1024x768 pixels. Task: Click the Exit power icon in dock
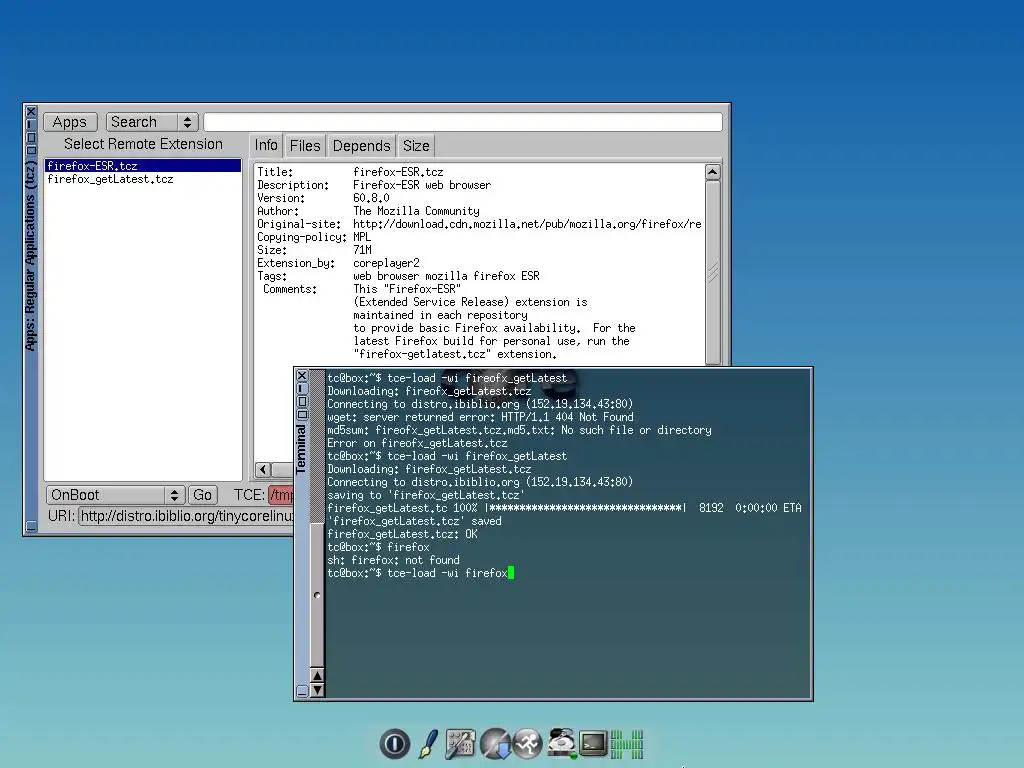[x=394, y=743]
